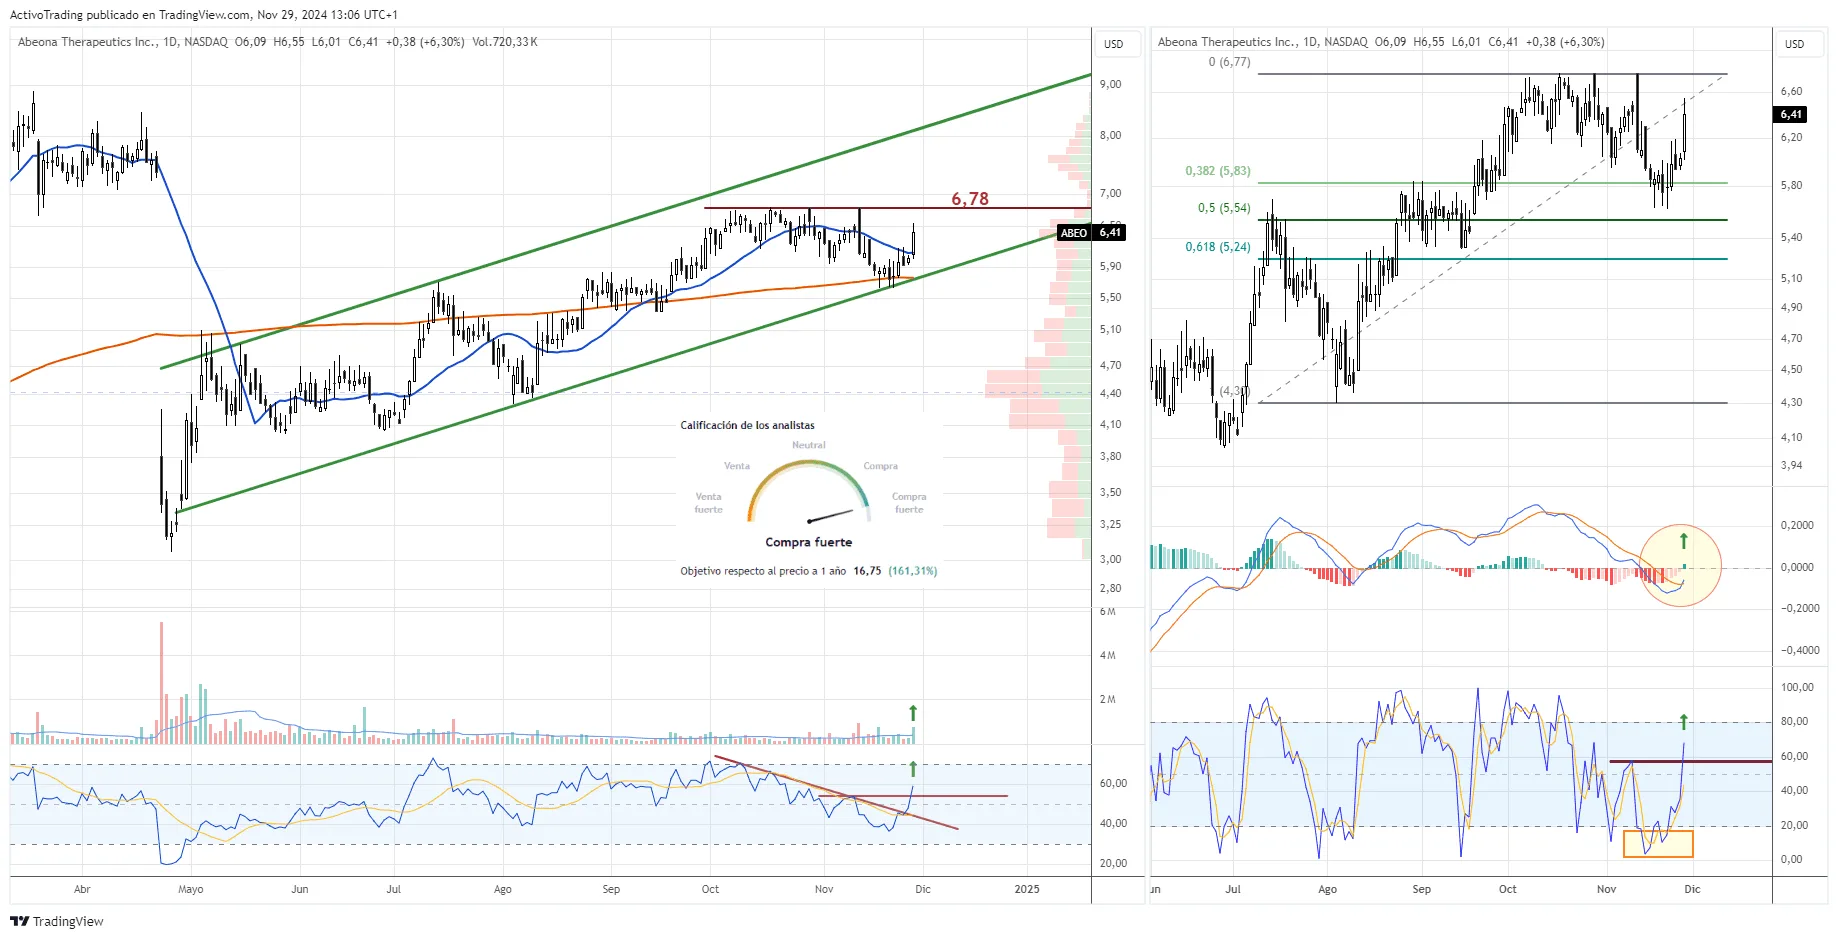Click the TradingView logo at bottom left
The width and height of the screenshot is (1838, 939).
57,921
